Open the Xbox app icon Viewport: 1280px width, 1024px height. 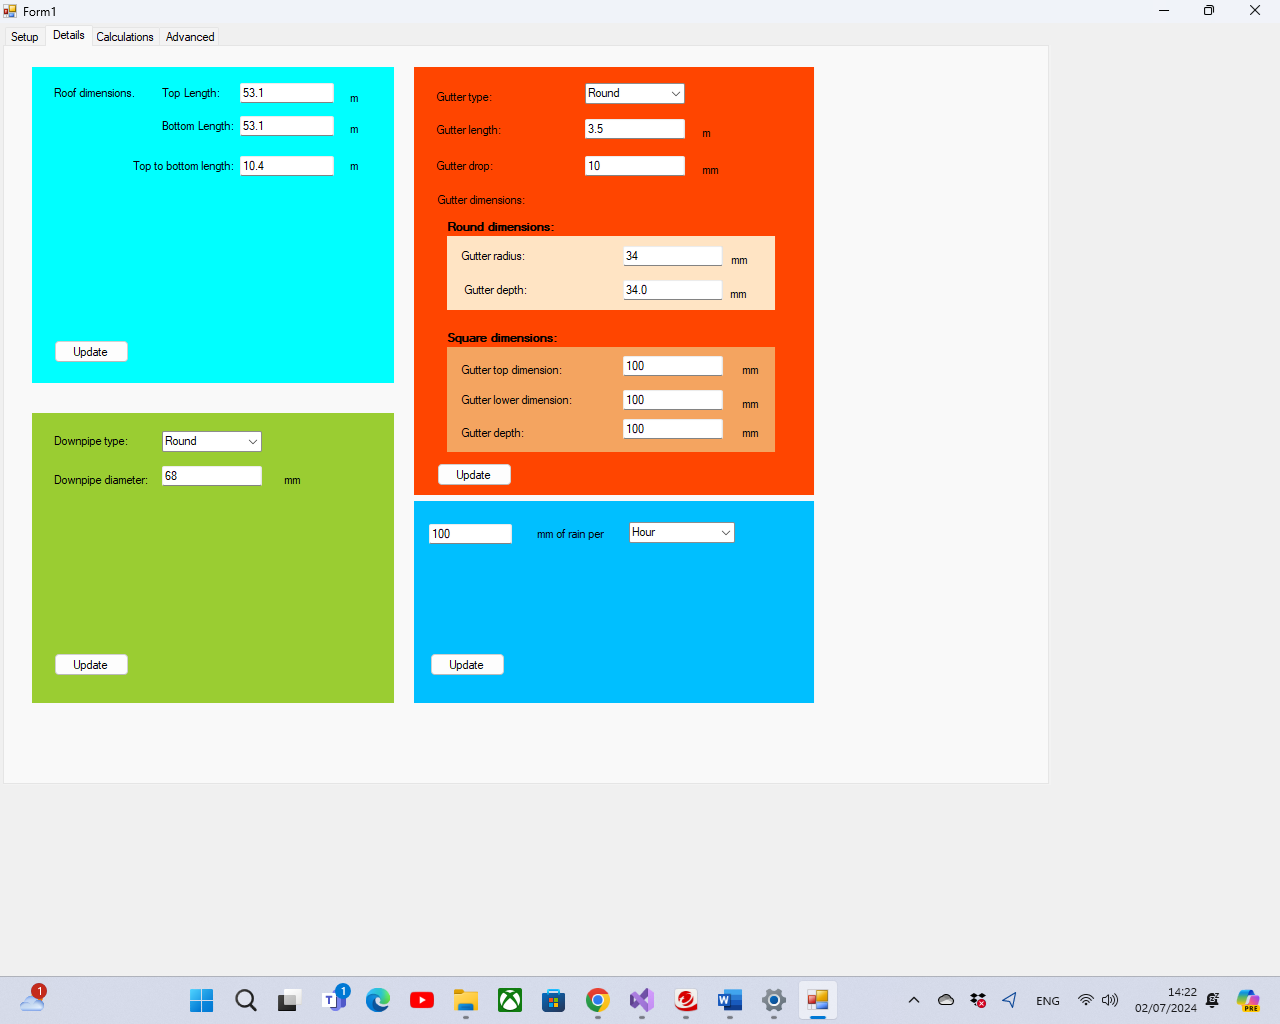(x=510, y=1000)
